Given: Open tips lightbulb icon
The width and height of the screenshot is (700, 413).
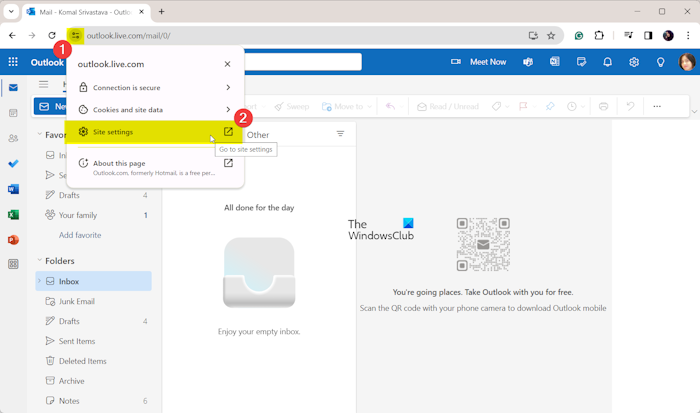Looking at the screenshot, I should [x=660, y=62].
